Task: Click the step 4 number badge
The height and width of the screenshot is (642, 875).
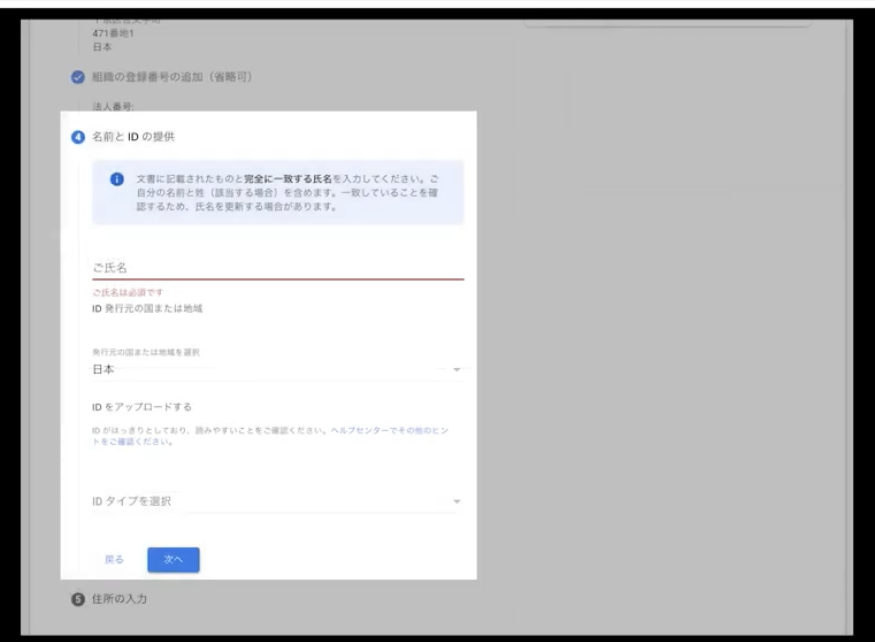Action: click(x=79, y=136)
